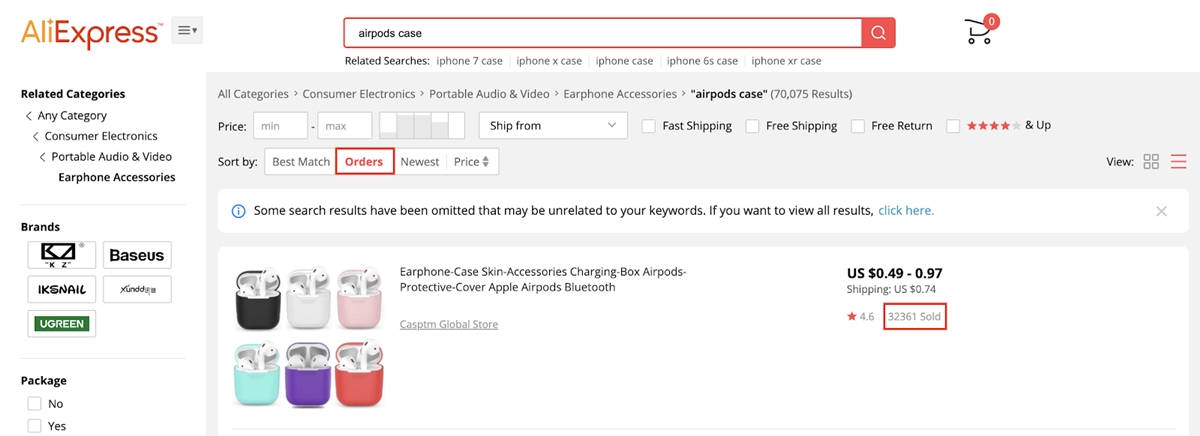The height and width of the screenshot is (436, 1200).
Task: Open the airpods case product thumbnail
Action: pyautogui.click(x=310, y=337)
